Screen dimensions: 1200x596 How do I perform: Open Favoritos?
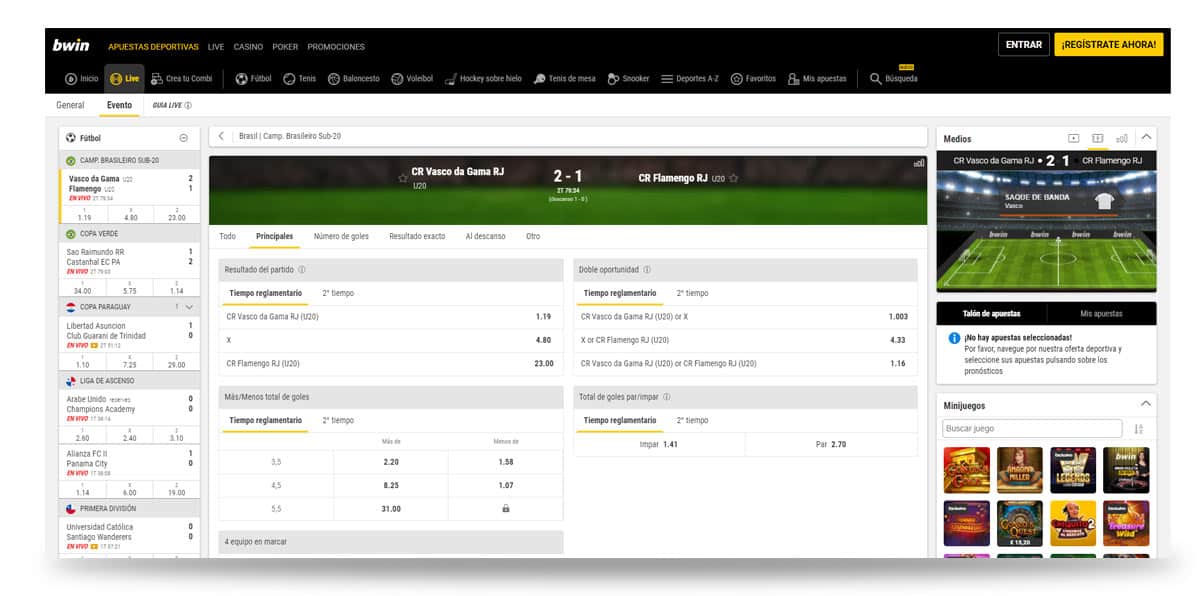tap(753, 78)
